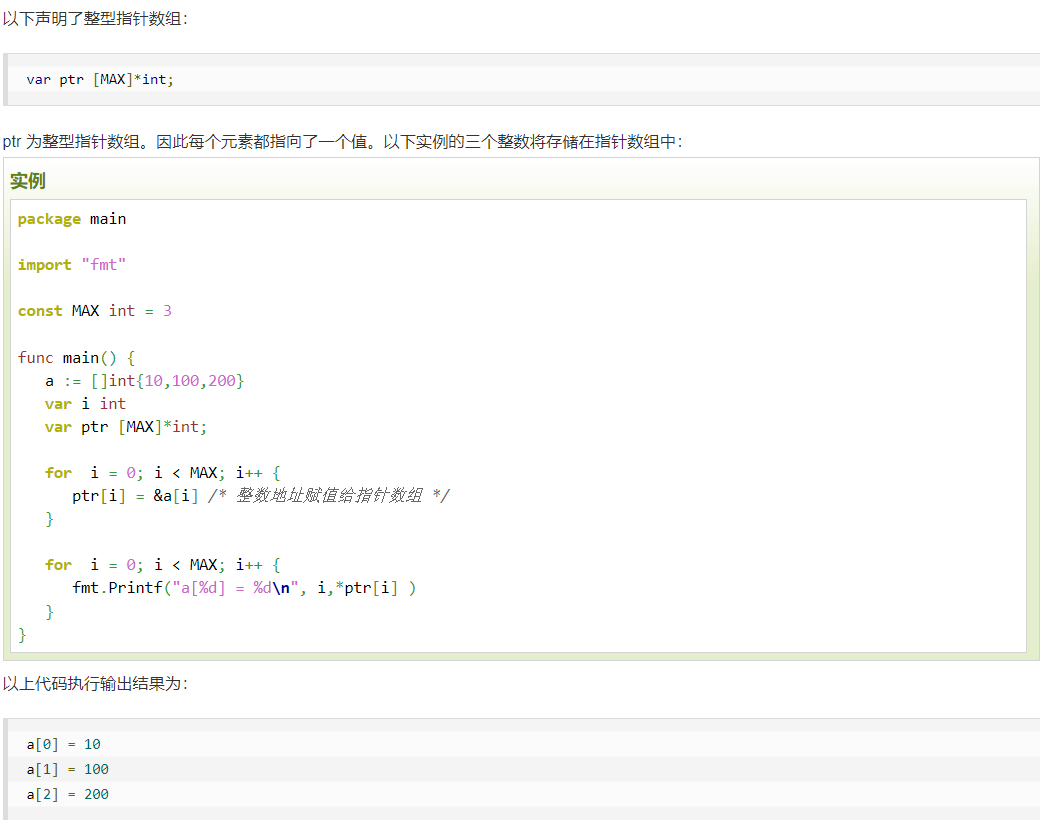Click the fmt.Printf statement line
Image resolution: width=1040 pixels, height=820 pixels.
point(244,588)
